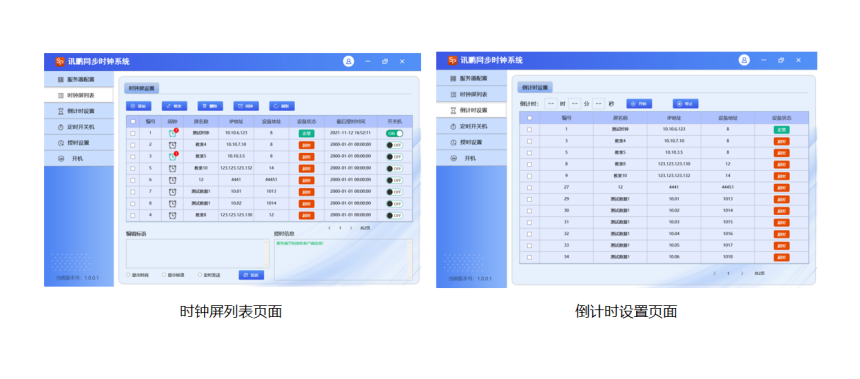
Task: Tick the checkbox for row 6 in left window table
Action: tap(133, 180)
